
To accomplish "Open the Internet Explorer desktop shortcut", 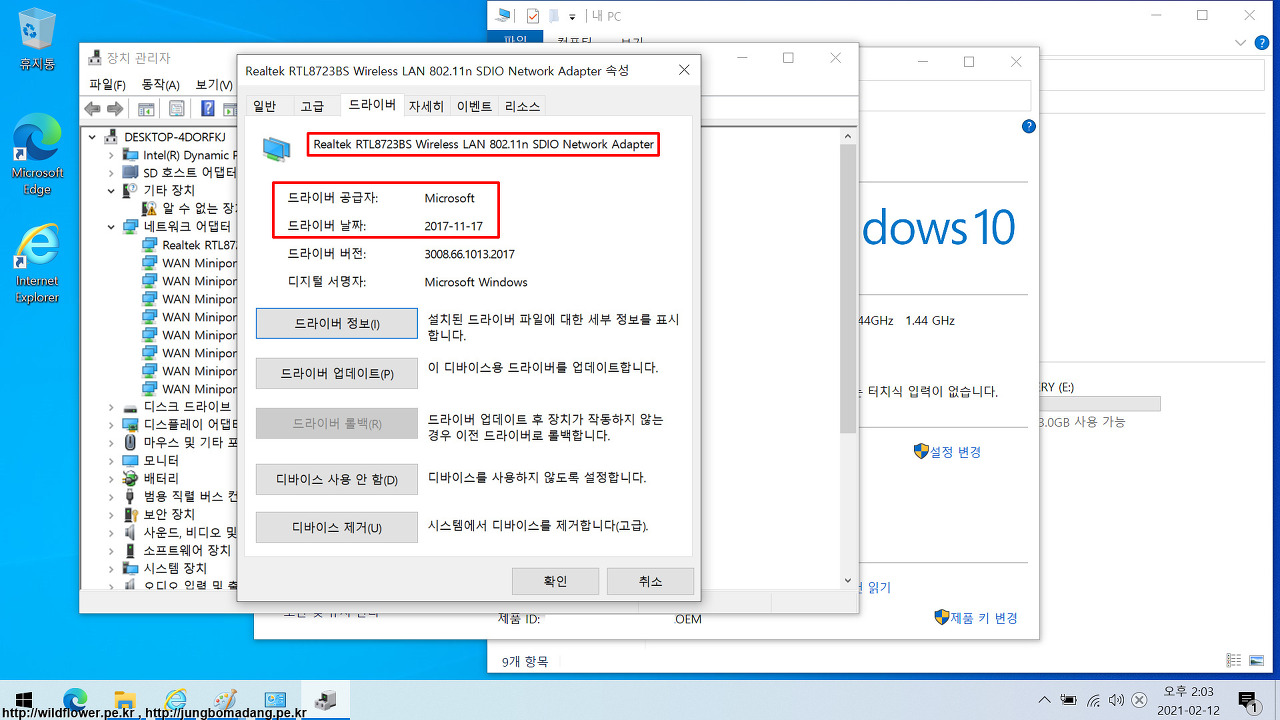I will (x=37, y=262).
